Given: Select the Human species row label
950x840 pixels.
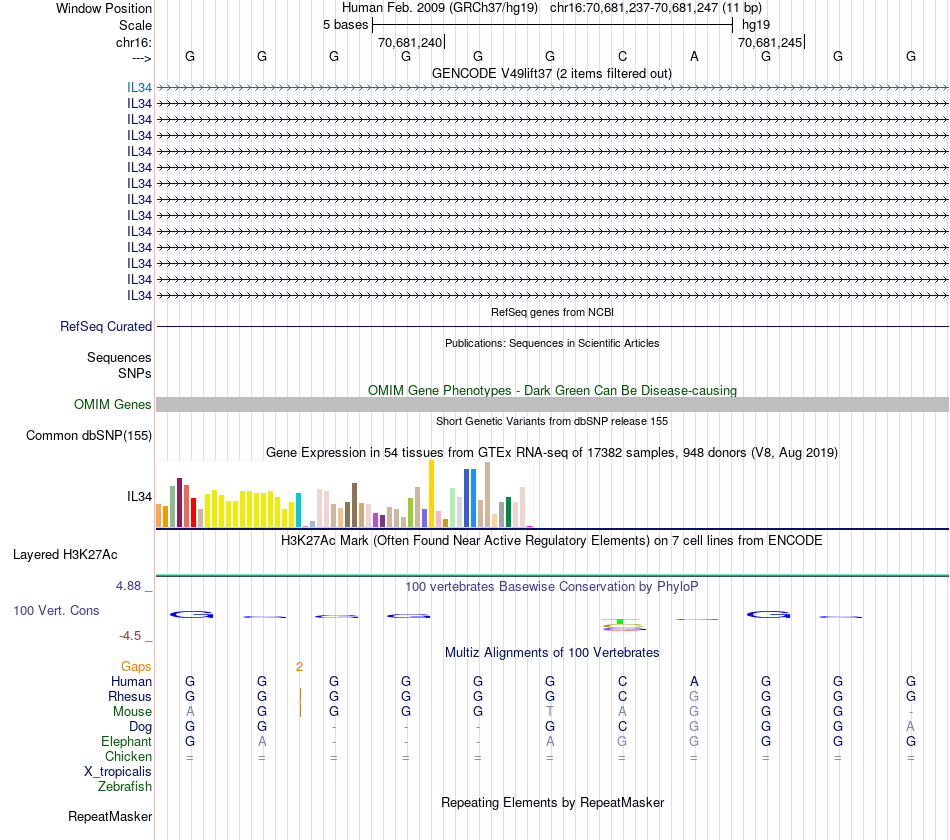Looking at the screenshot, I should 131,681.
